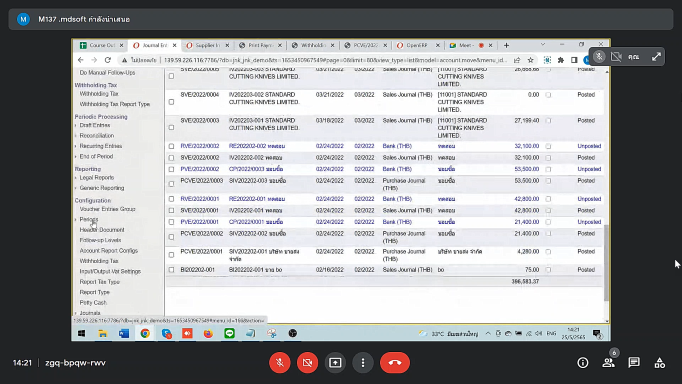Open Do Manual Follow-Ups link
This screenshot has height=384, width=682.
point(107,73)
